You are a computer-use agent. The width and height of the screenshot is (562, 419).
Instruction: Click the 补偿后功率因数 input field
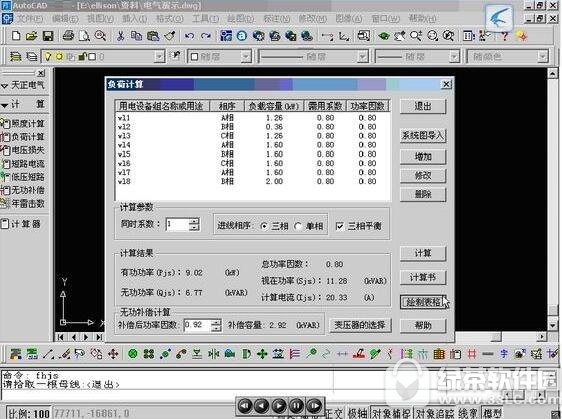(x=197, y=325)
